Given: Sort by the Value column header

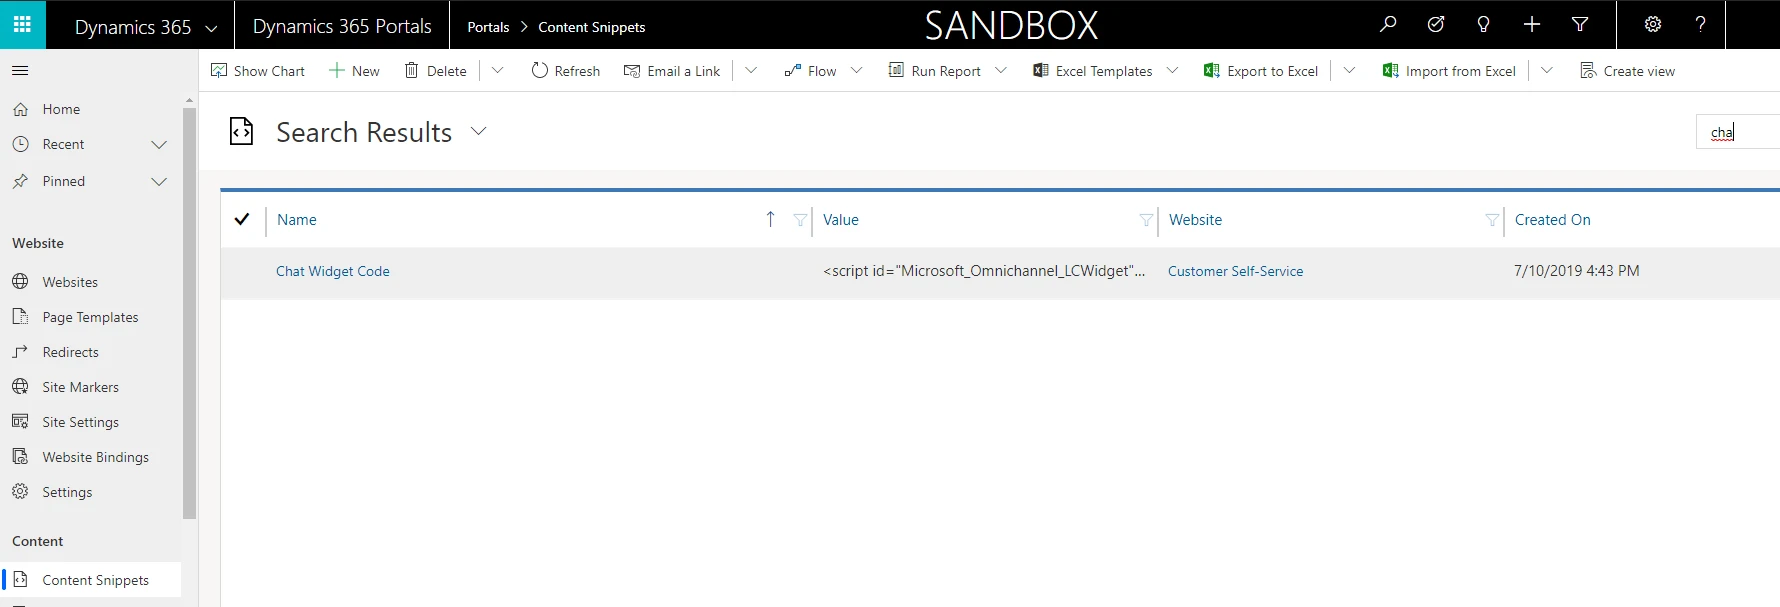Looking at the screenshot, I should point(841,220).
